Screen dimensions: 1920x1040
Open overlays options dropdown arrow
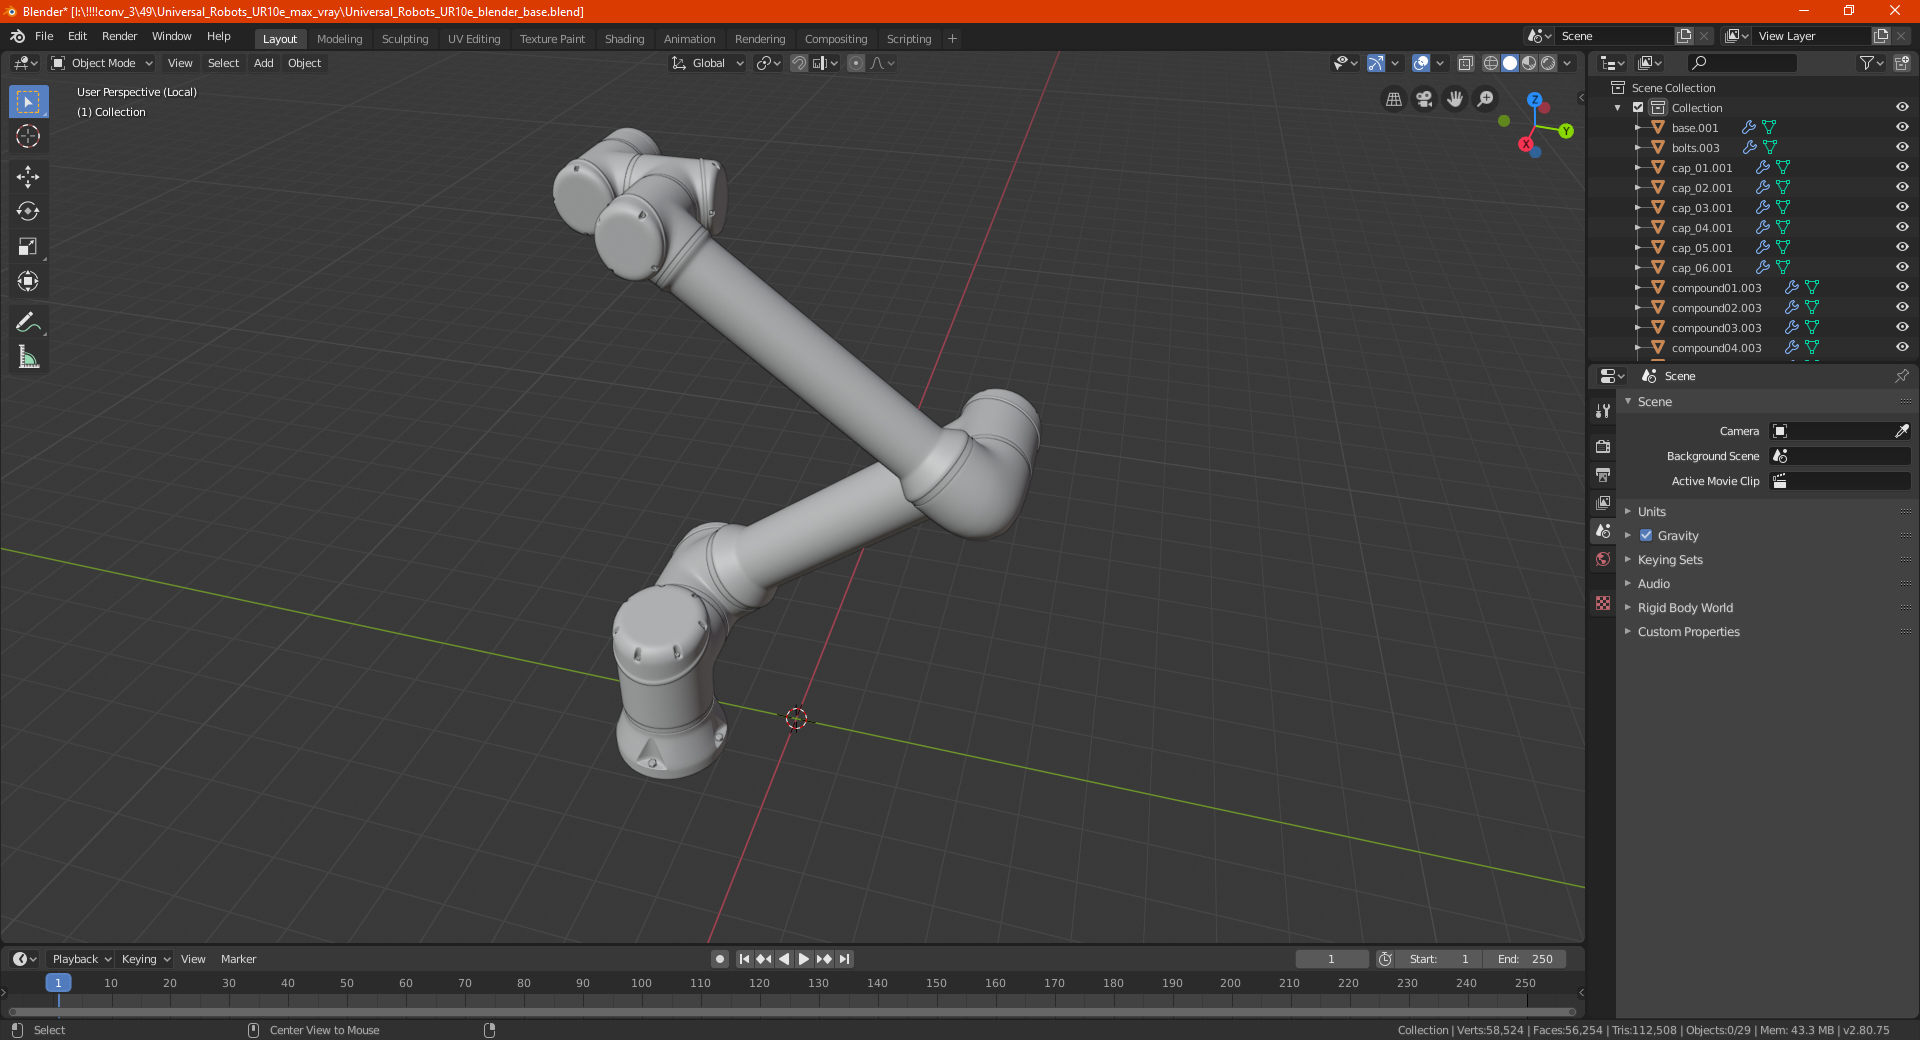[x=1440, y=63]
